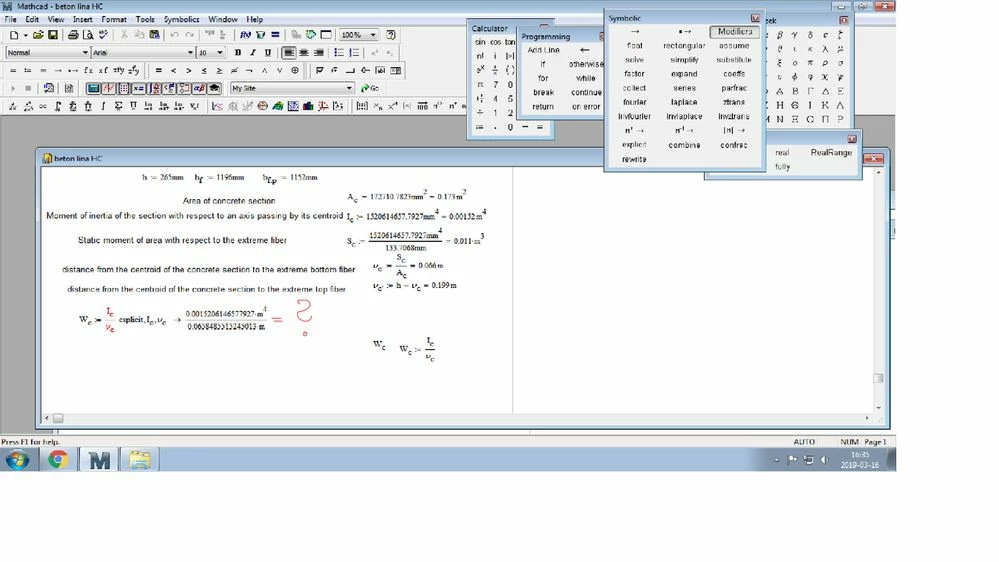999x562 pixels.
Task: Click the Go button next to My Site
Action: (x=370, y=88)
